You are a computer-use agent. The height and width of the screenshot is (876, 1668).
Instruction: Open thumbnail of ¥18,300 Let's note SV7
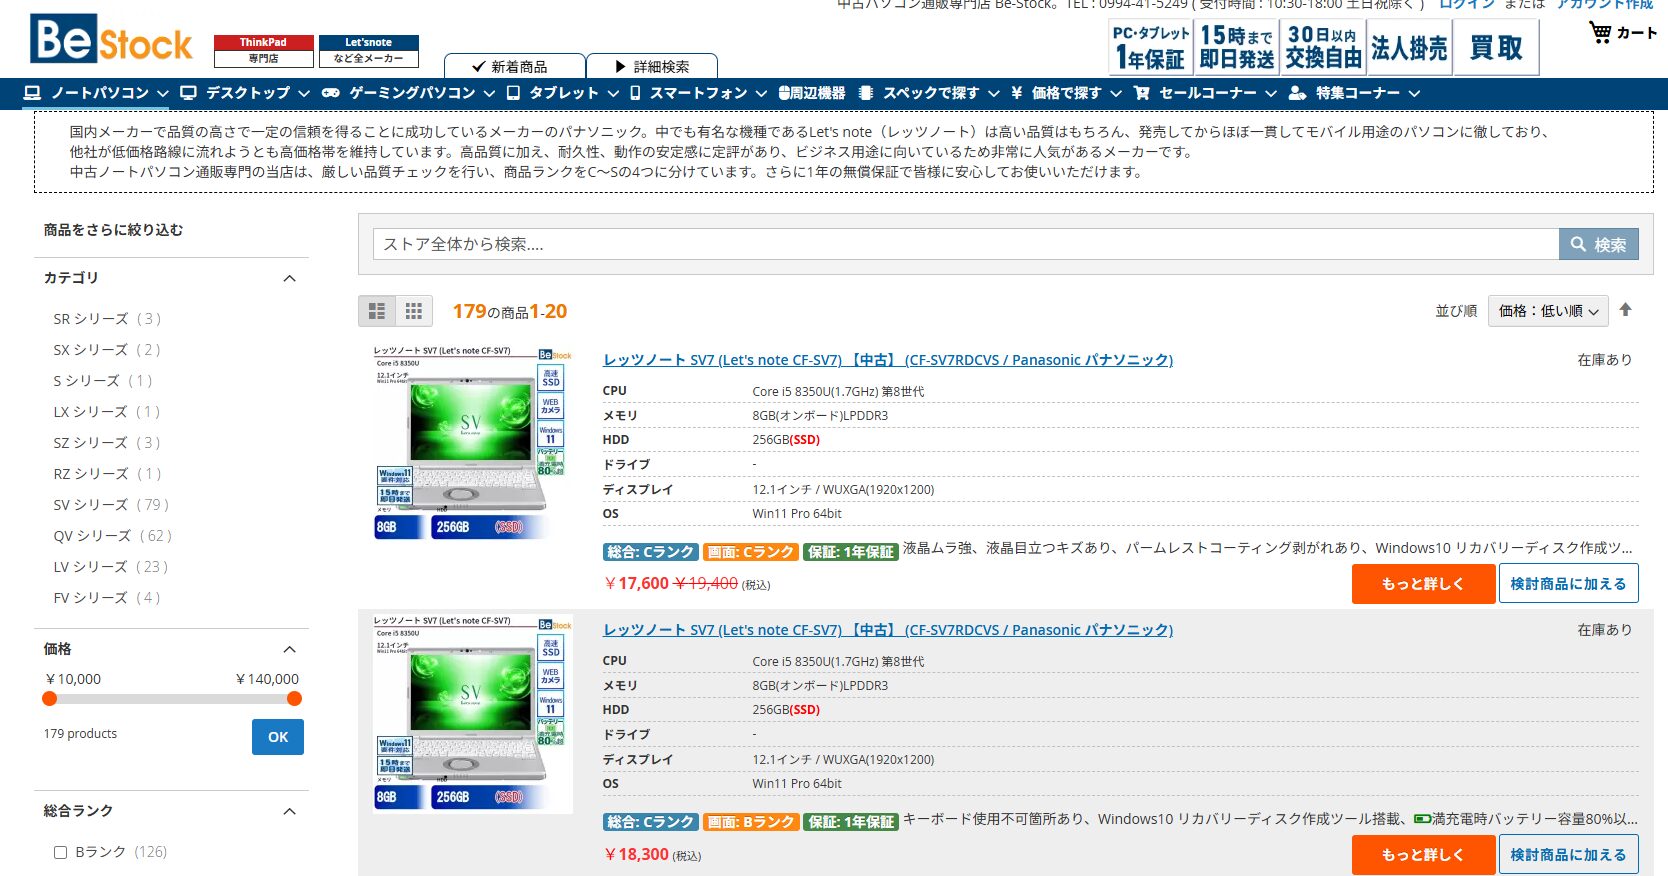[472, 712]
